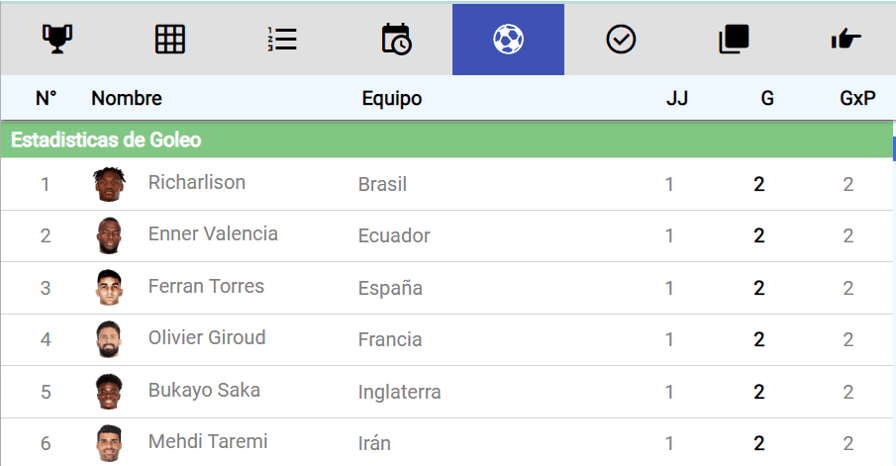Click the JJ column header
This screenshot has width=896, height=466.
(677, 98)
